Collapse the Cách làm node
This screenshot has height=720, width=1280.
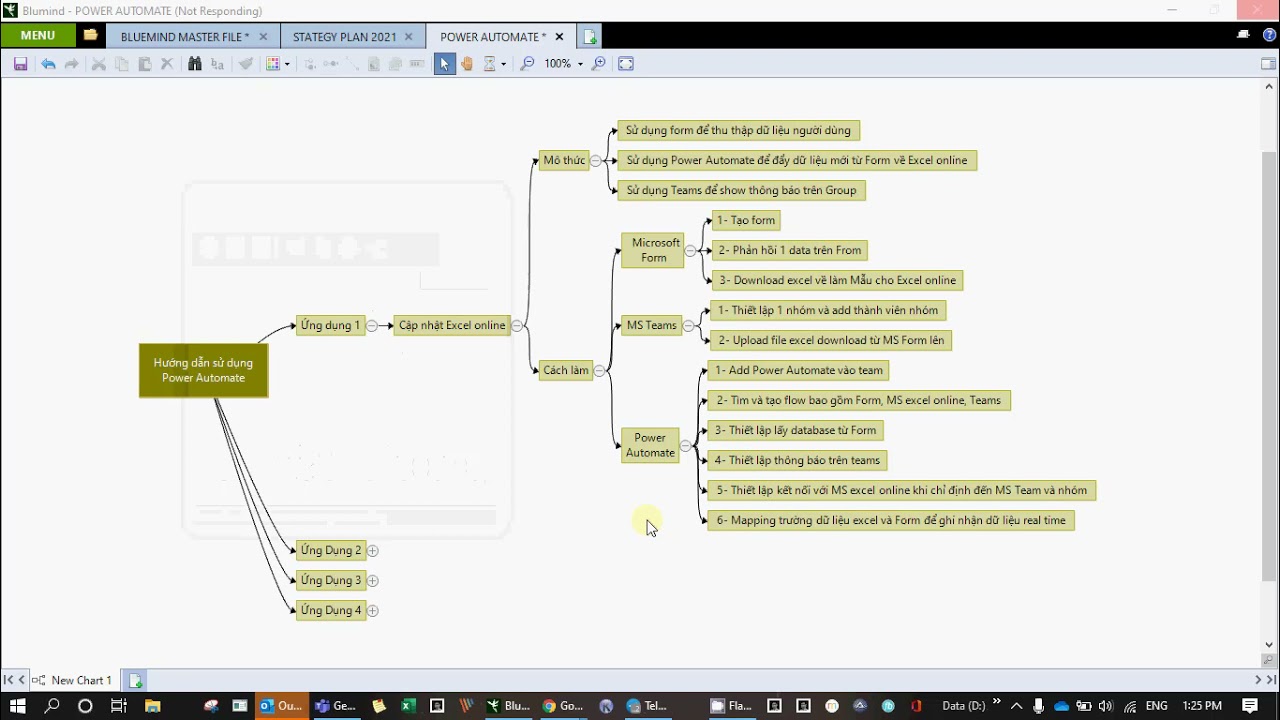coord(599,371)
